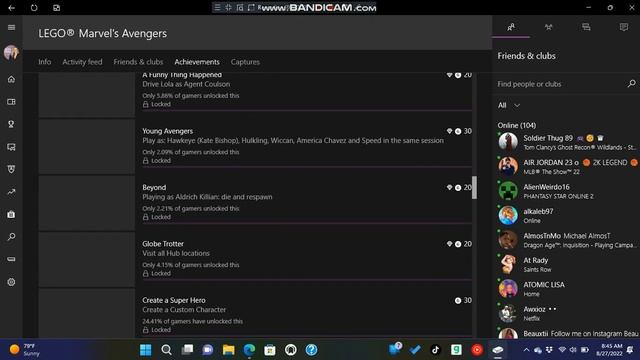
Task: Click the Globe Trotter achievement thumbnail
Action: pos(87,260)
